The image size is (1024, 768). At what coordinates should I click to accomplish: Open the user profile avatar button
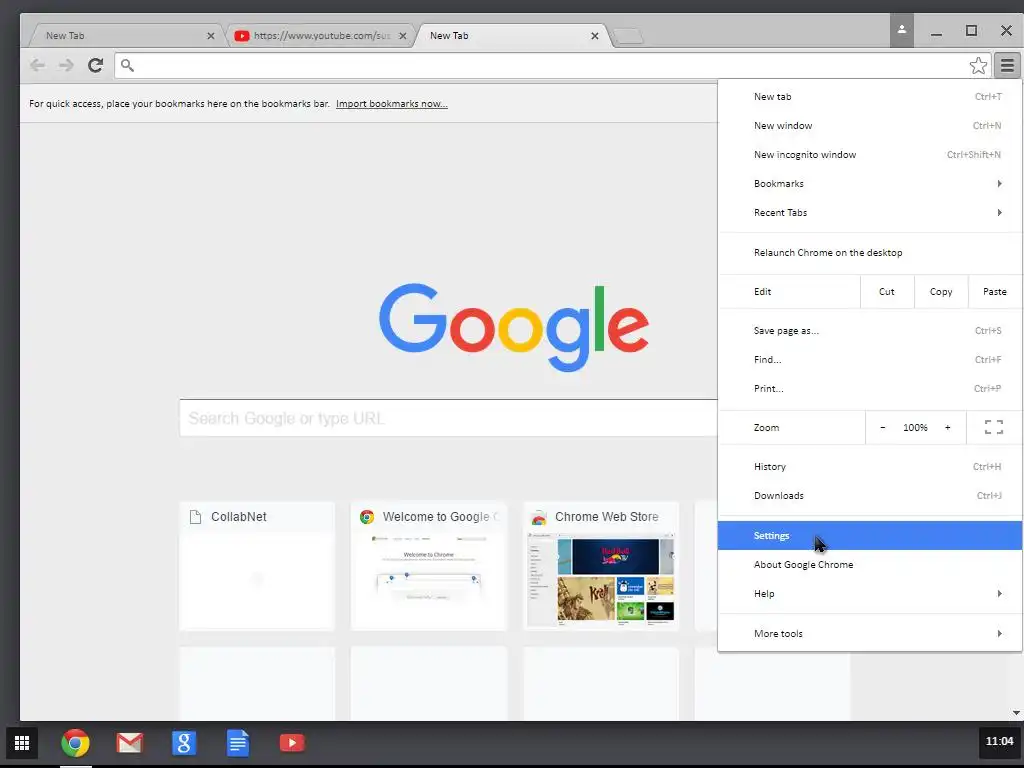pos(901,30)
